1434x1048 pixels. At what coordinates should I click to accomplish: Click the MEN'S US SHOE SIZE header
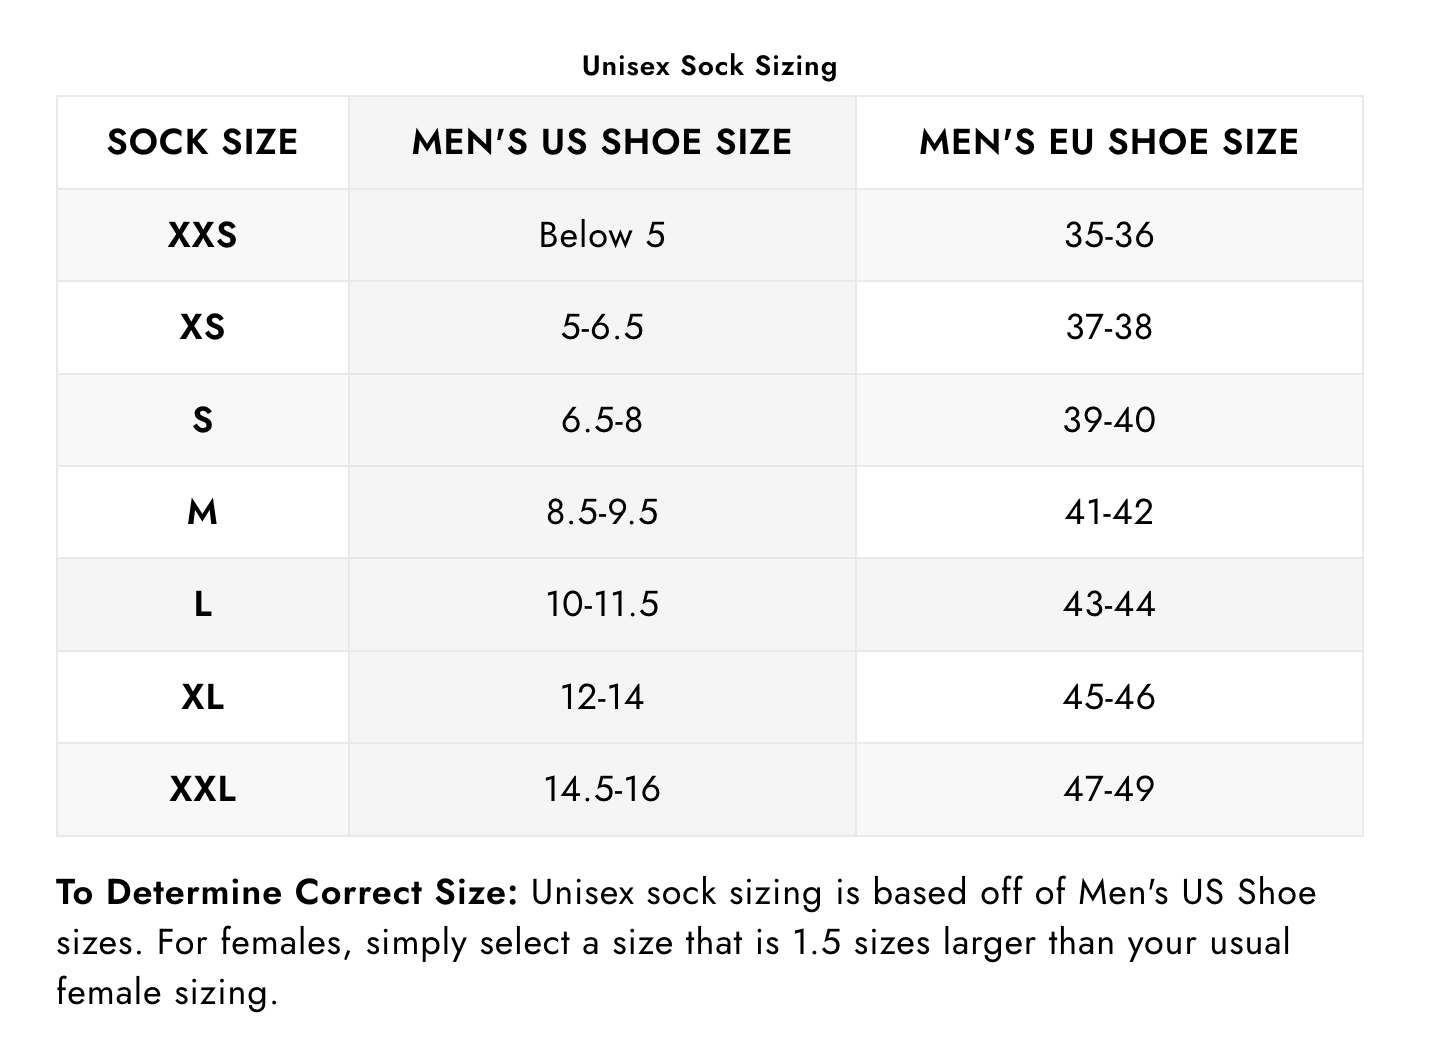[601, 142]
